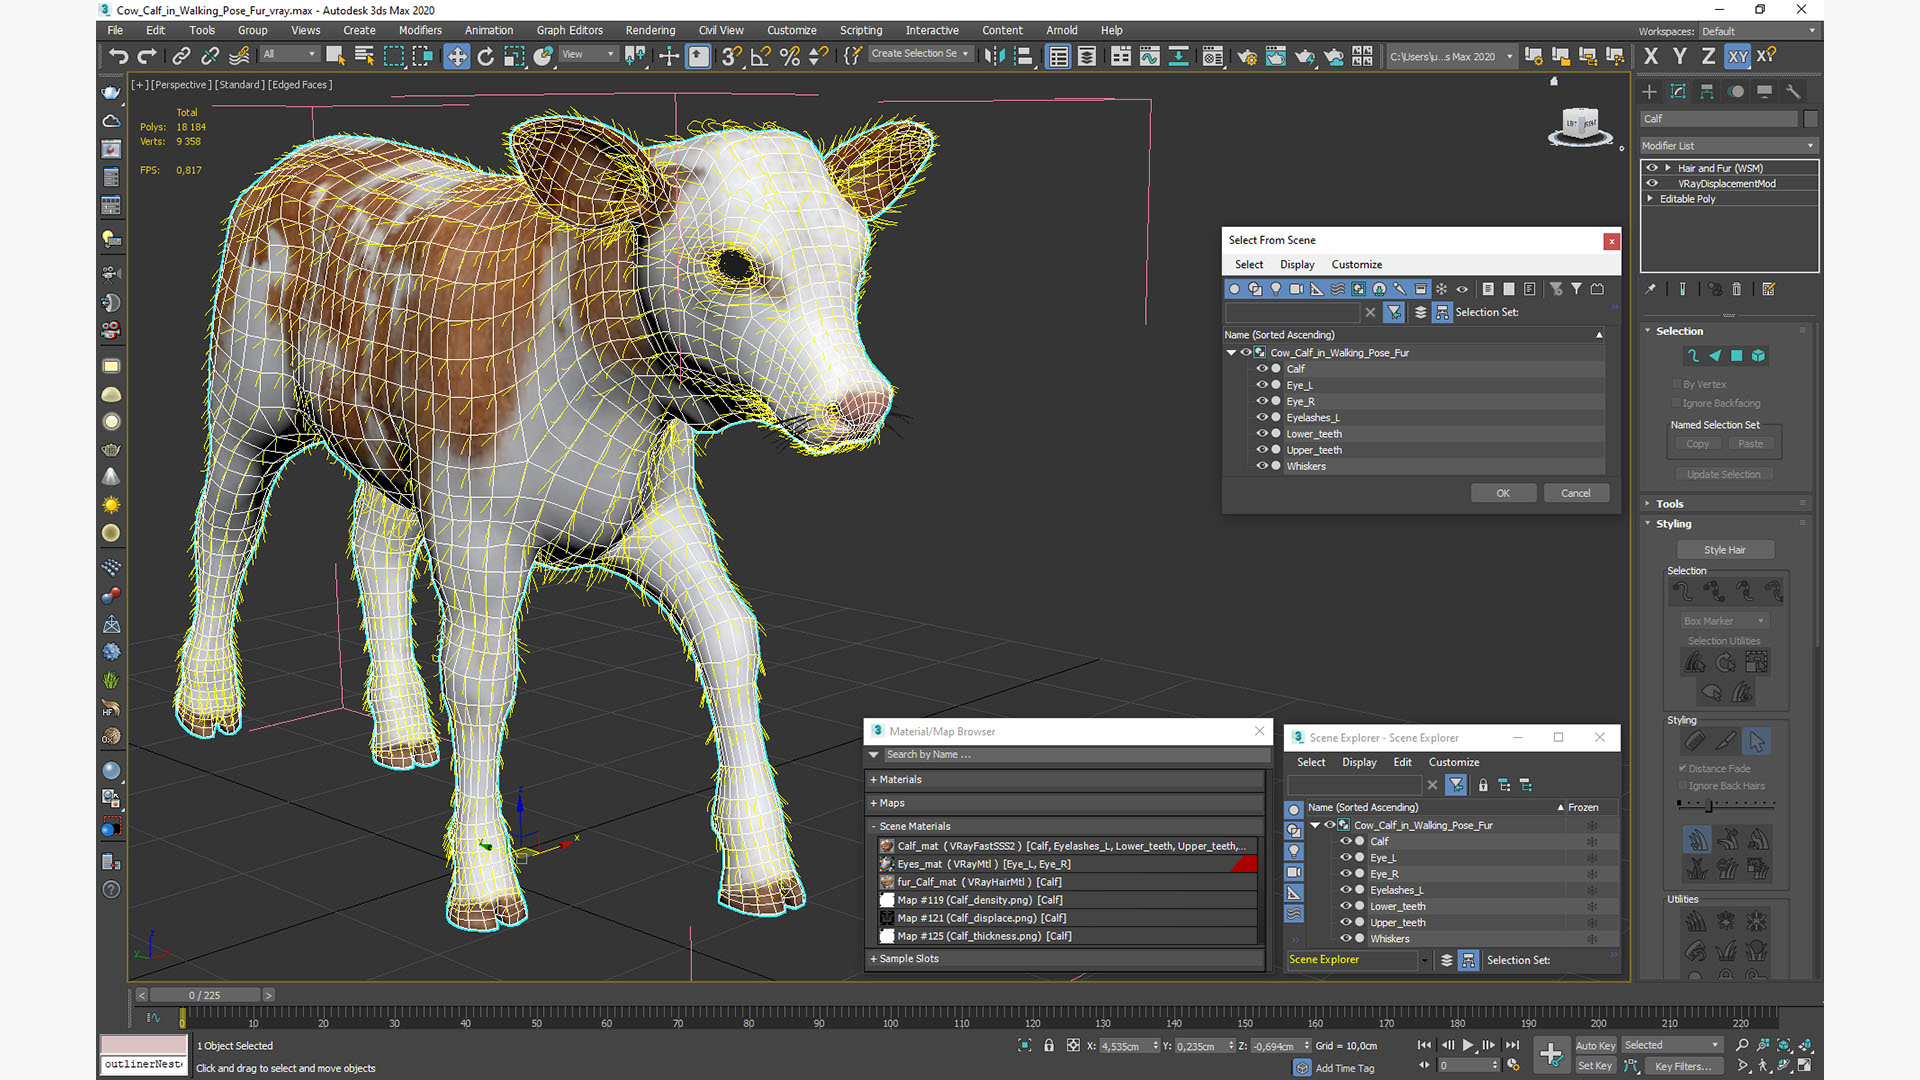Viewport: 1920px width, 1080px height.
Task: Toggle the Angle Snap icon
Action: pos(761,56)
